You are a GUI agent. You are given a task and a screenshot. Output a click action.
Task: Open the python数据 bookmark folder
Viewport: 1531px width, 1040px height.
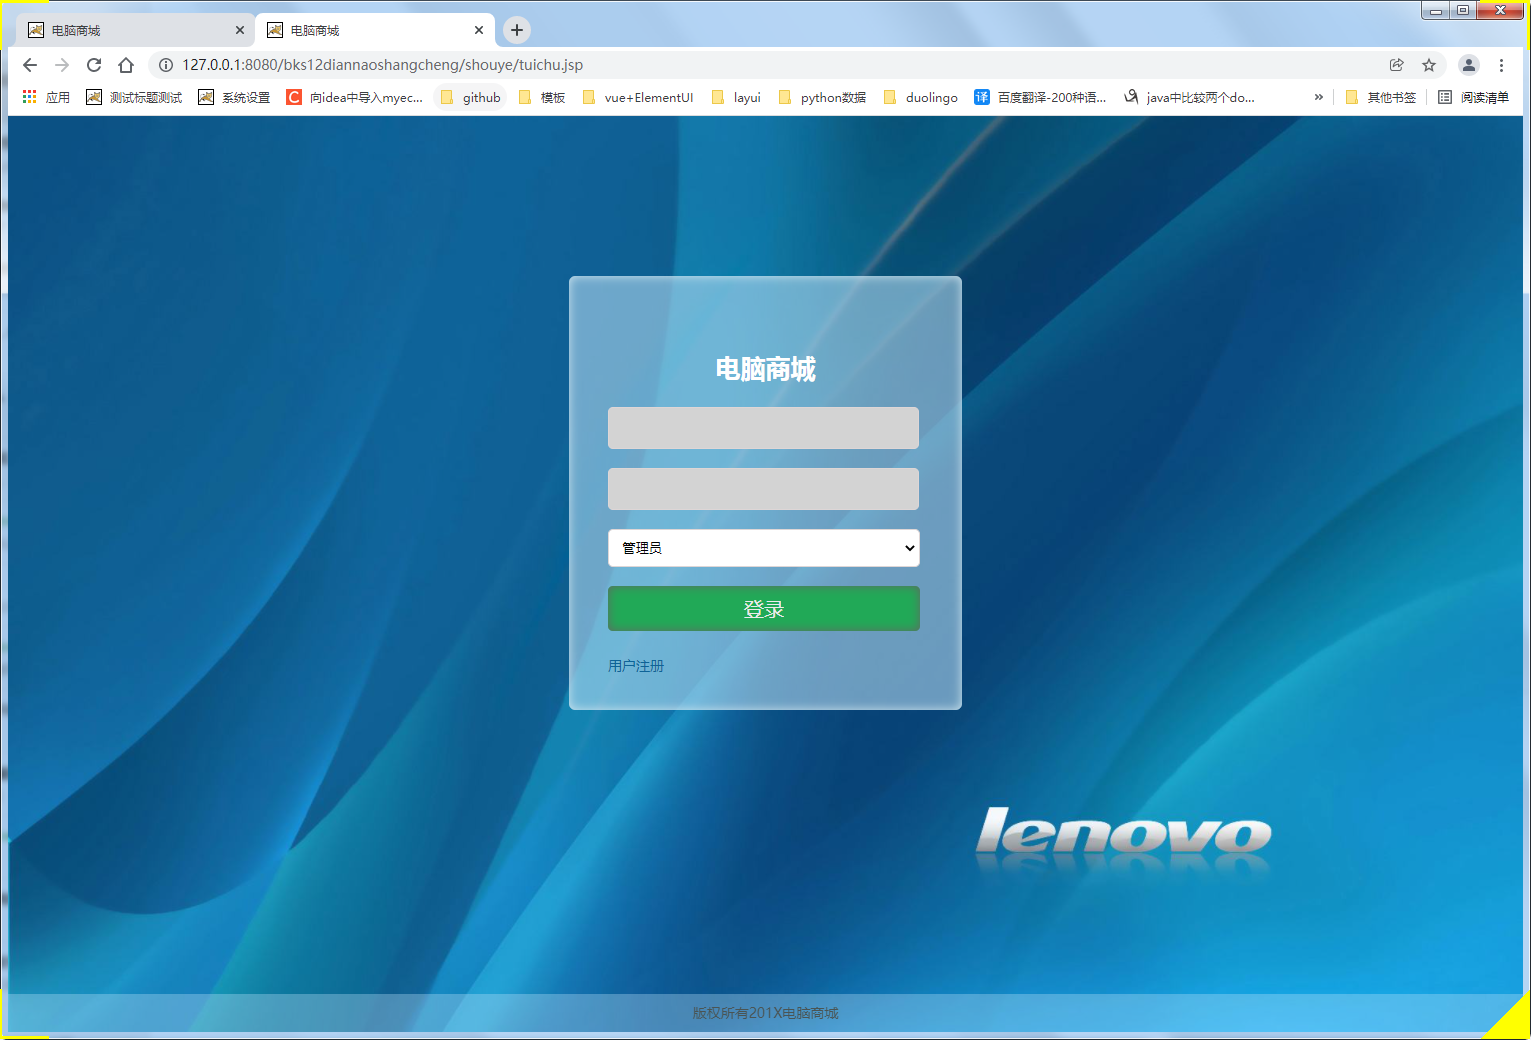click(822, 97)
